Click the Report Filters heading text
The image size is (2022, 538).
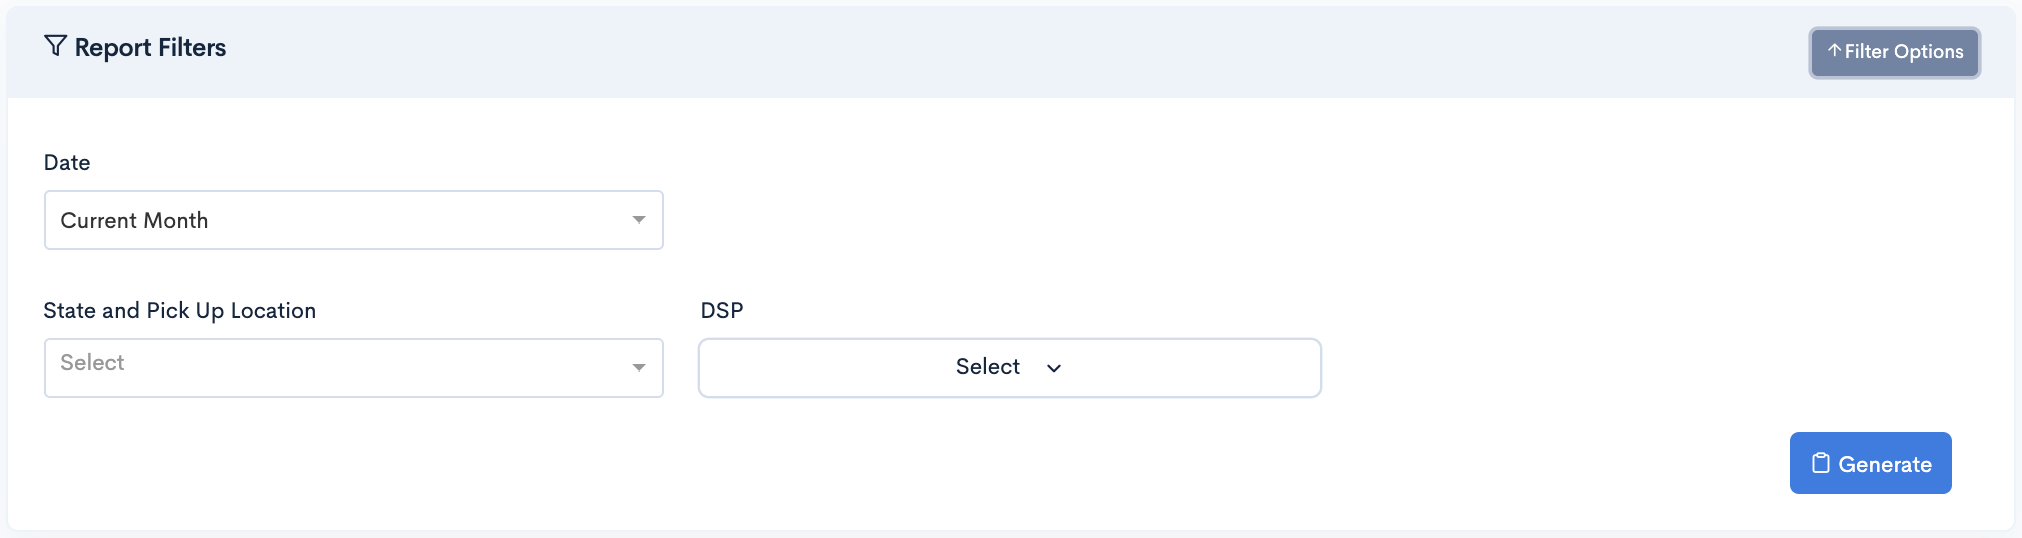[150, 47]
